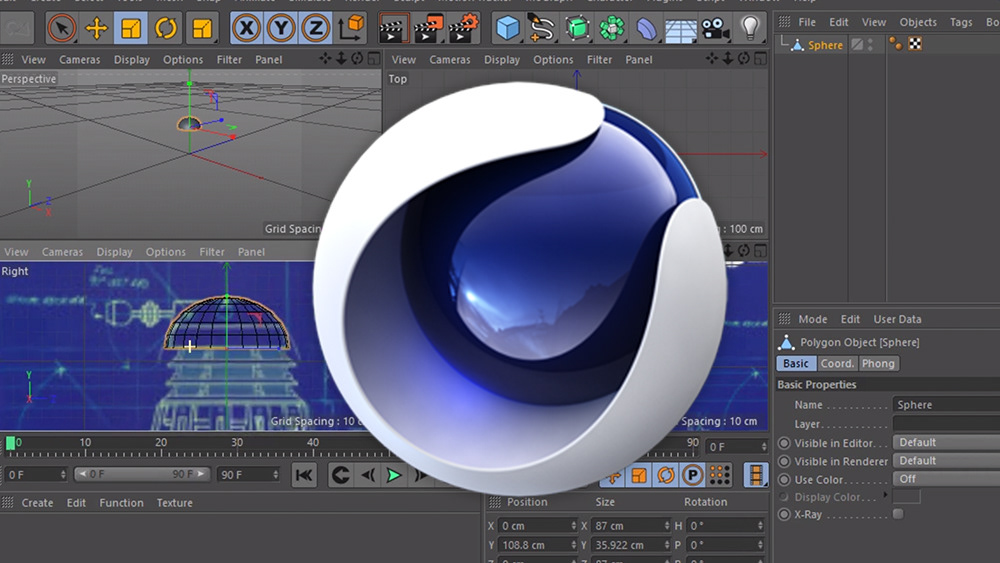1000x563 pixels.
Task: Click the Sphere UVW checkerboard tag
Action: click(x=915, y=44)
